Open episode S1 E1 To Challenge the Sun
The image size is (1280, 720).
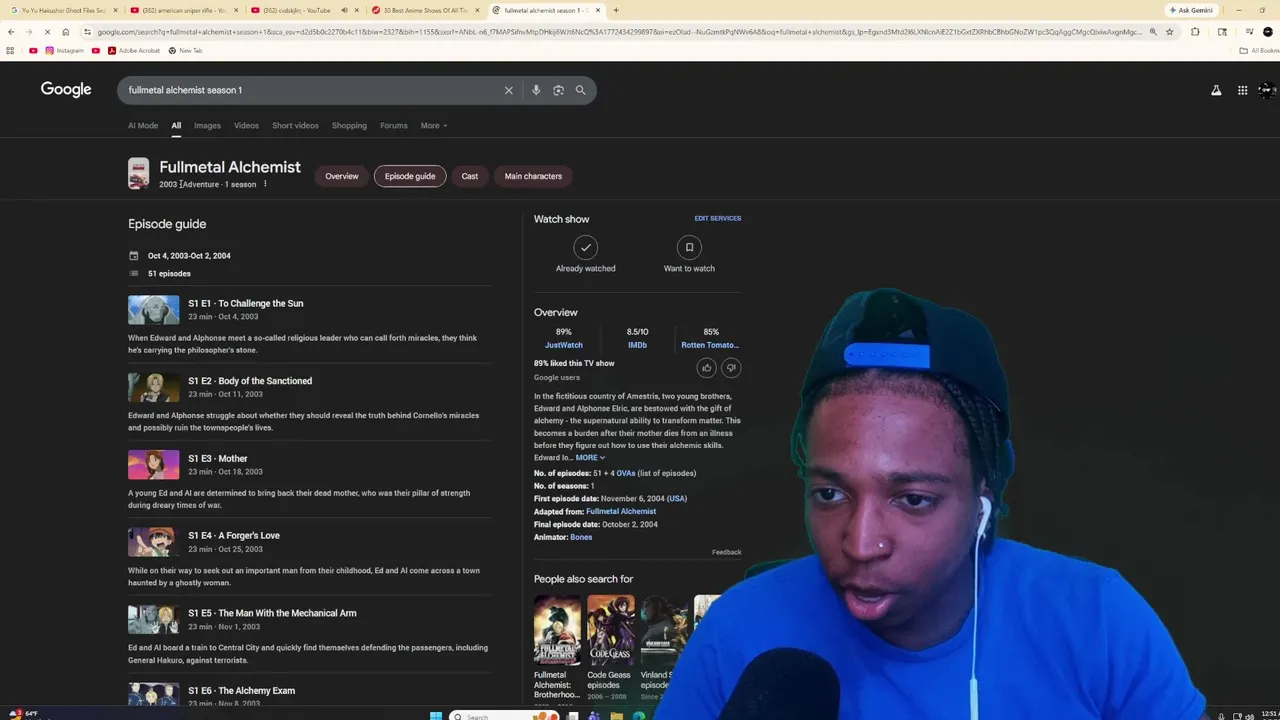246,304
